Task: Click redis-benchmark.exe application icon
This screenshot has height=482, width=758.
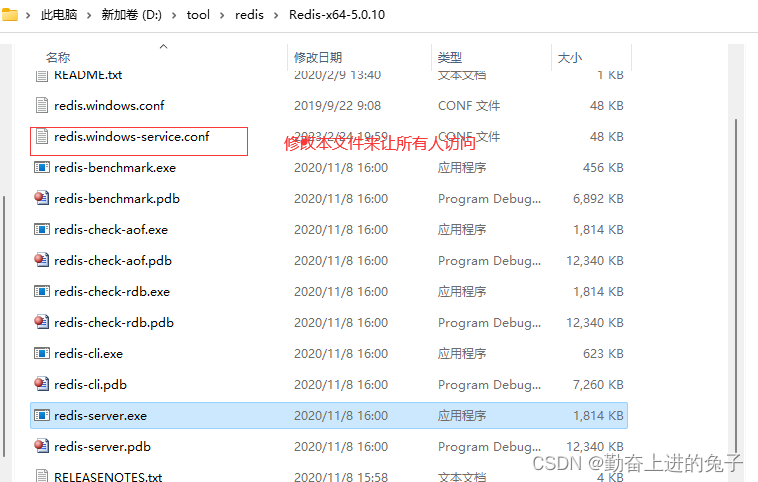Action: (x=42, y=167)
